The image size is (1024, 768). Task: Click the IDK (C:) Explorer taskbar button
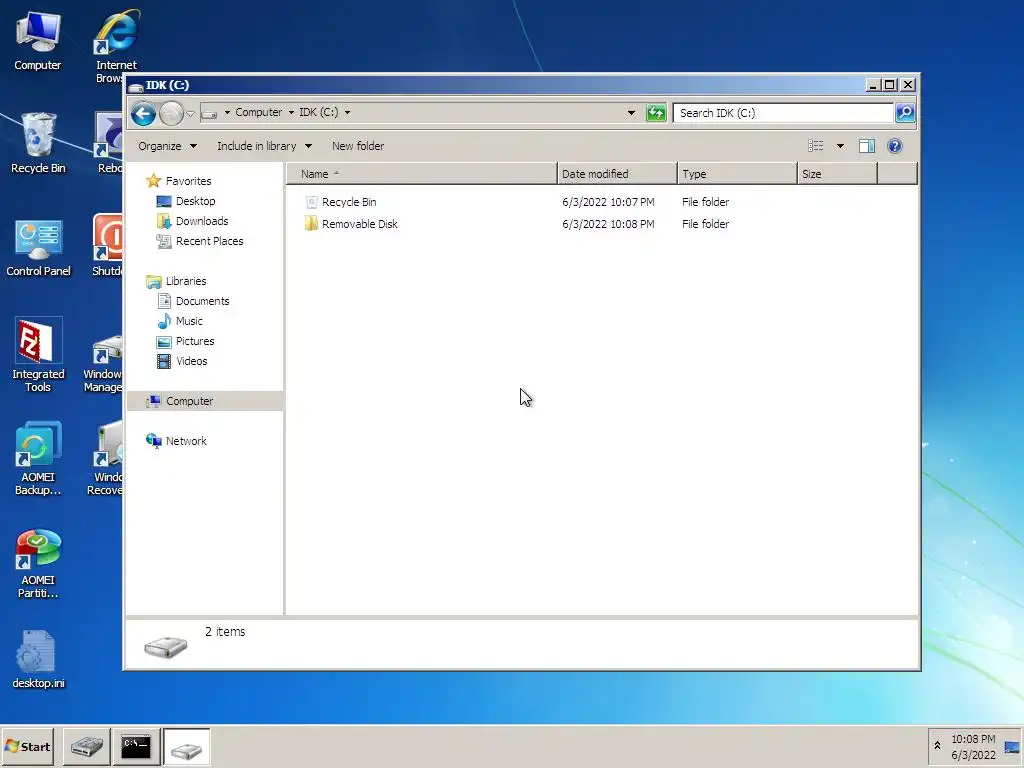[186, 746]
